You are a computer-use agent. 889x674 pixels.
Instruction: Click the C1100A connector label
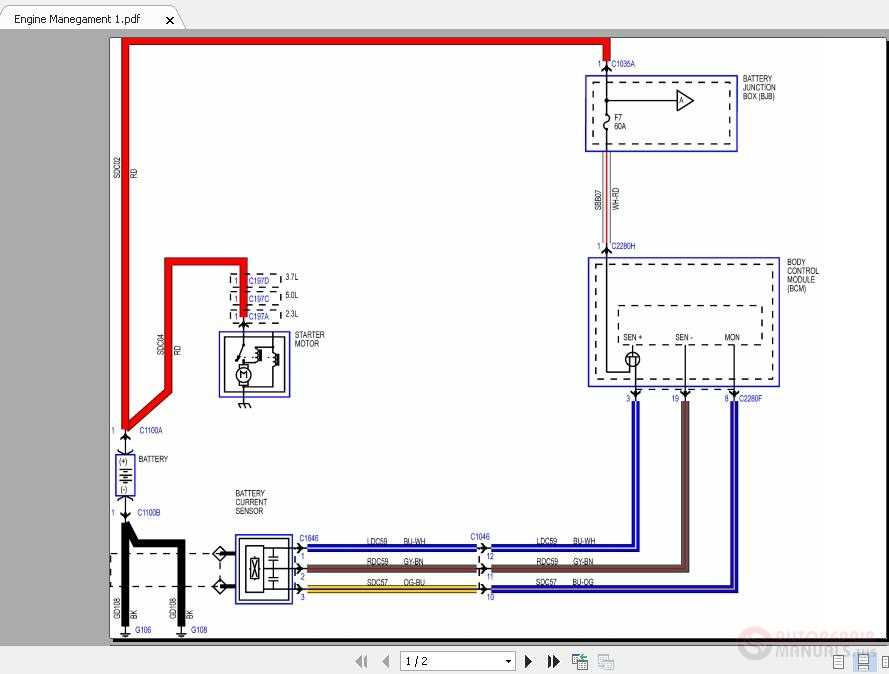point(151,430)
